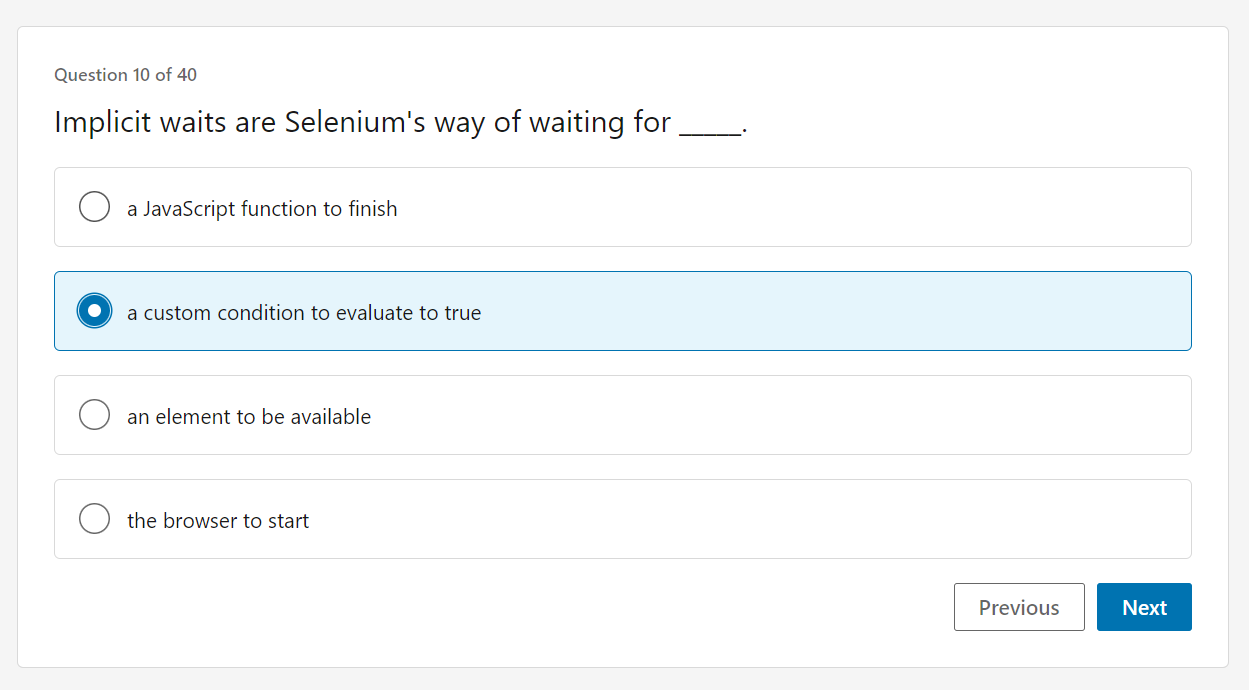
Task: Click the answer text "a JavaScript function to finish"
Action: (261, 208)
